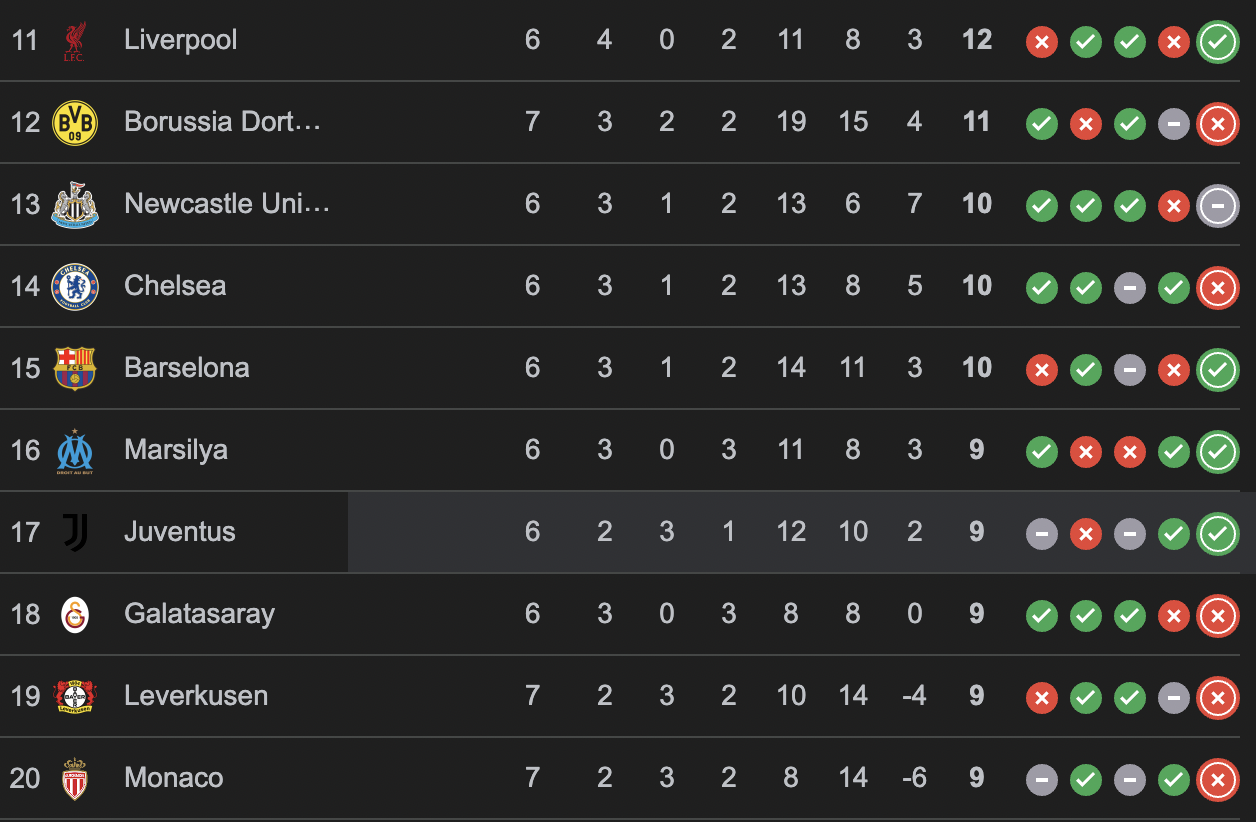Click the Borussia Dortmund BVB logo
Image resolution: width=1256 pixels, height=822 pixels.
(75, 122)
